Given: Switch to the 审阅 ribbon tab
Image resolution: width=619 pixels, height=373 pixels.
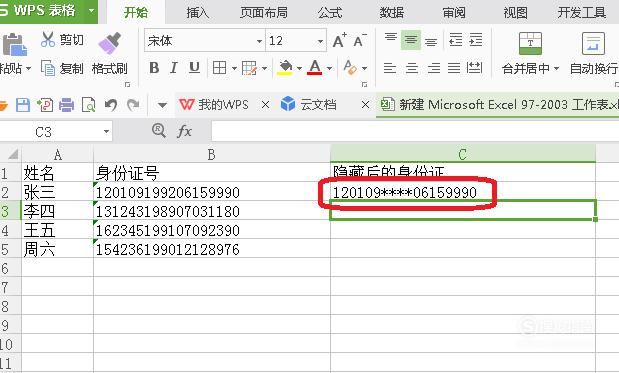Looking at the screenshot, I should 454,13.
